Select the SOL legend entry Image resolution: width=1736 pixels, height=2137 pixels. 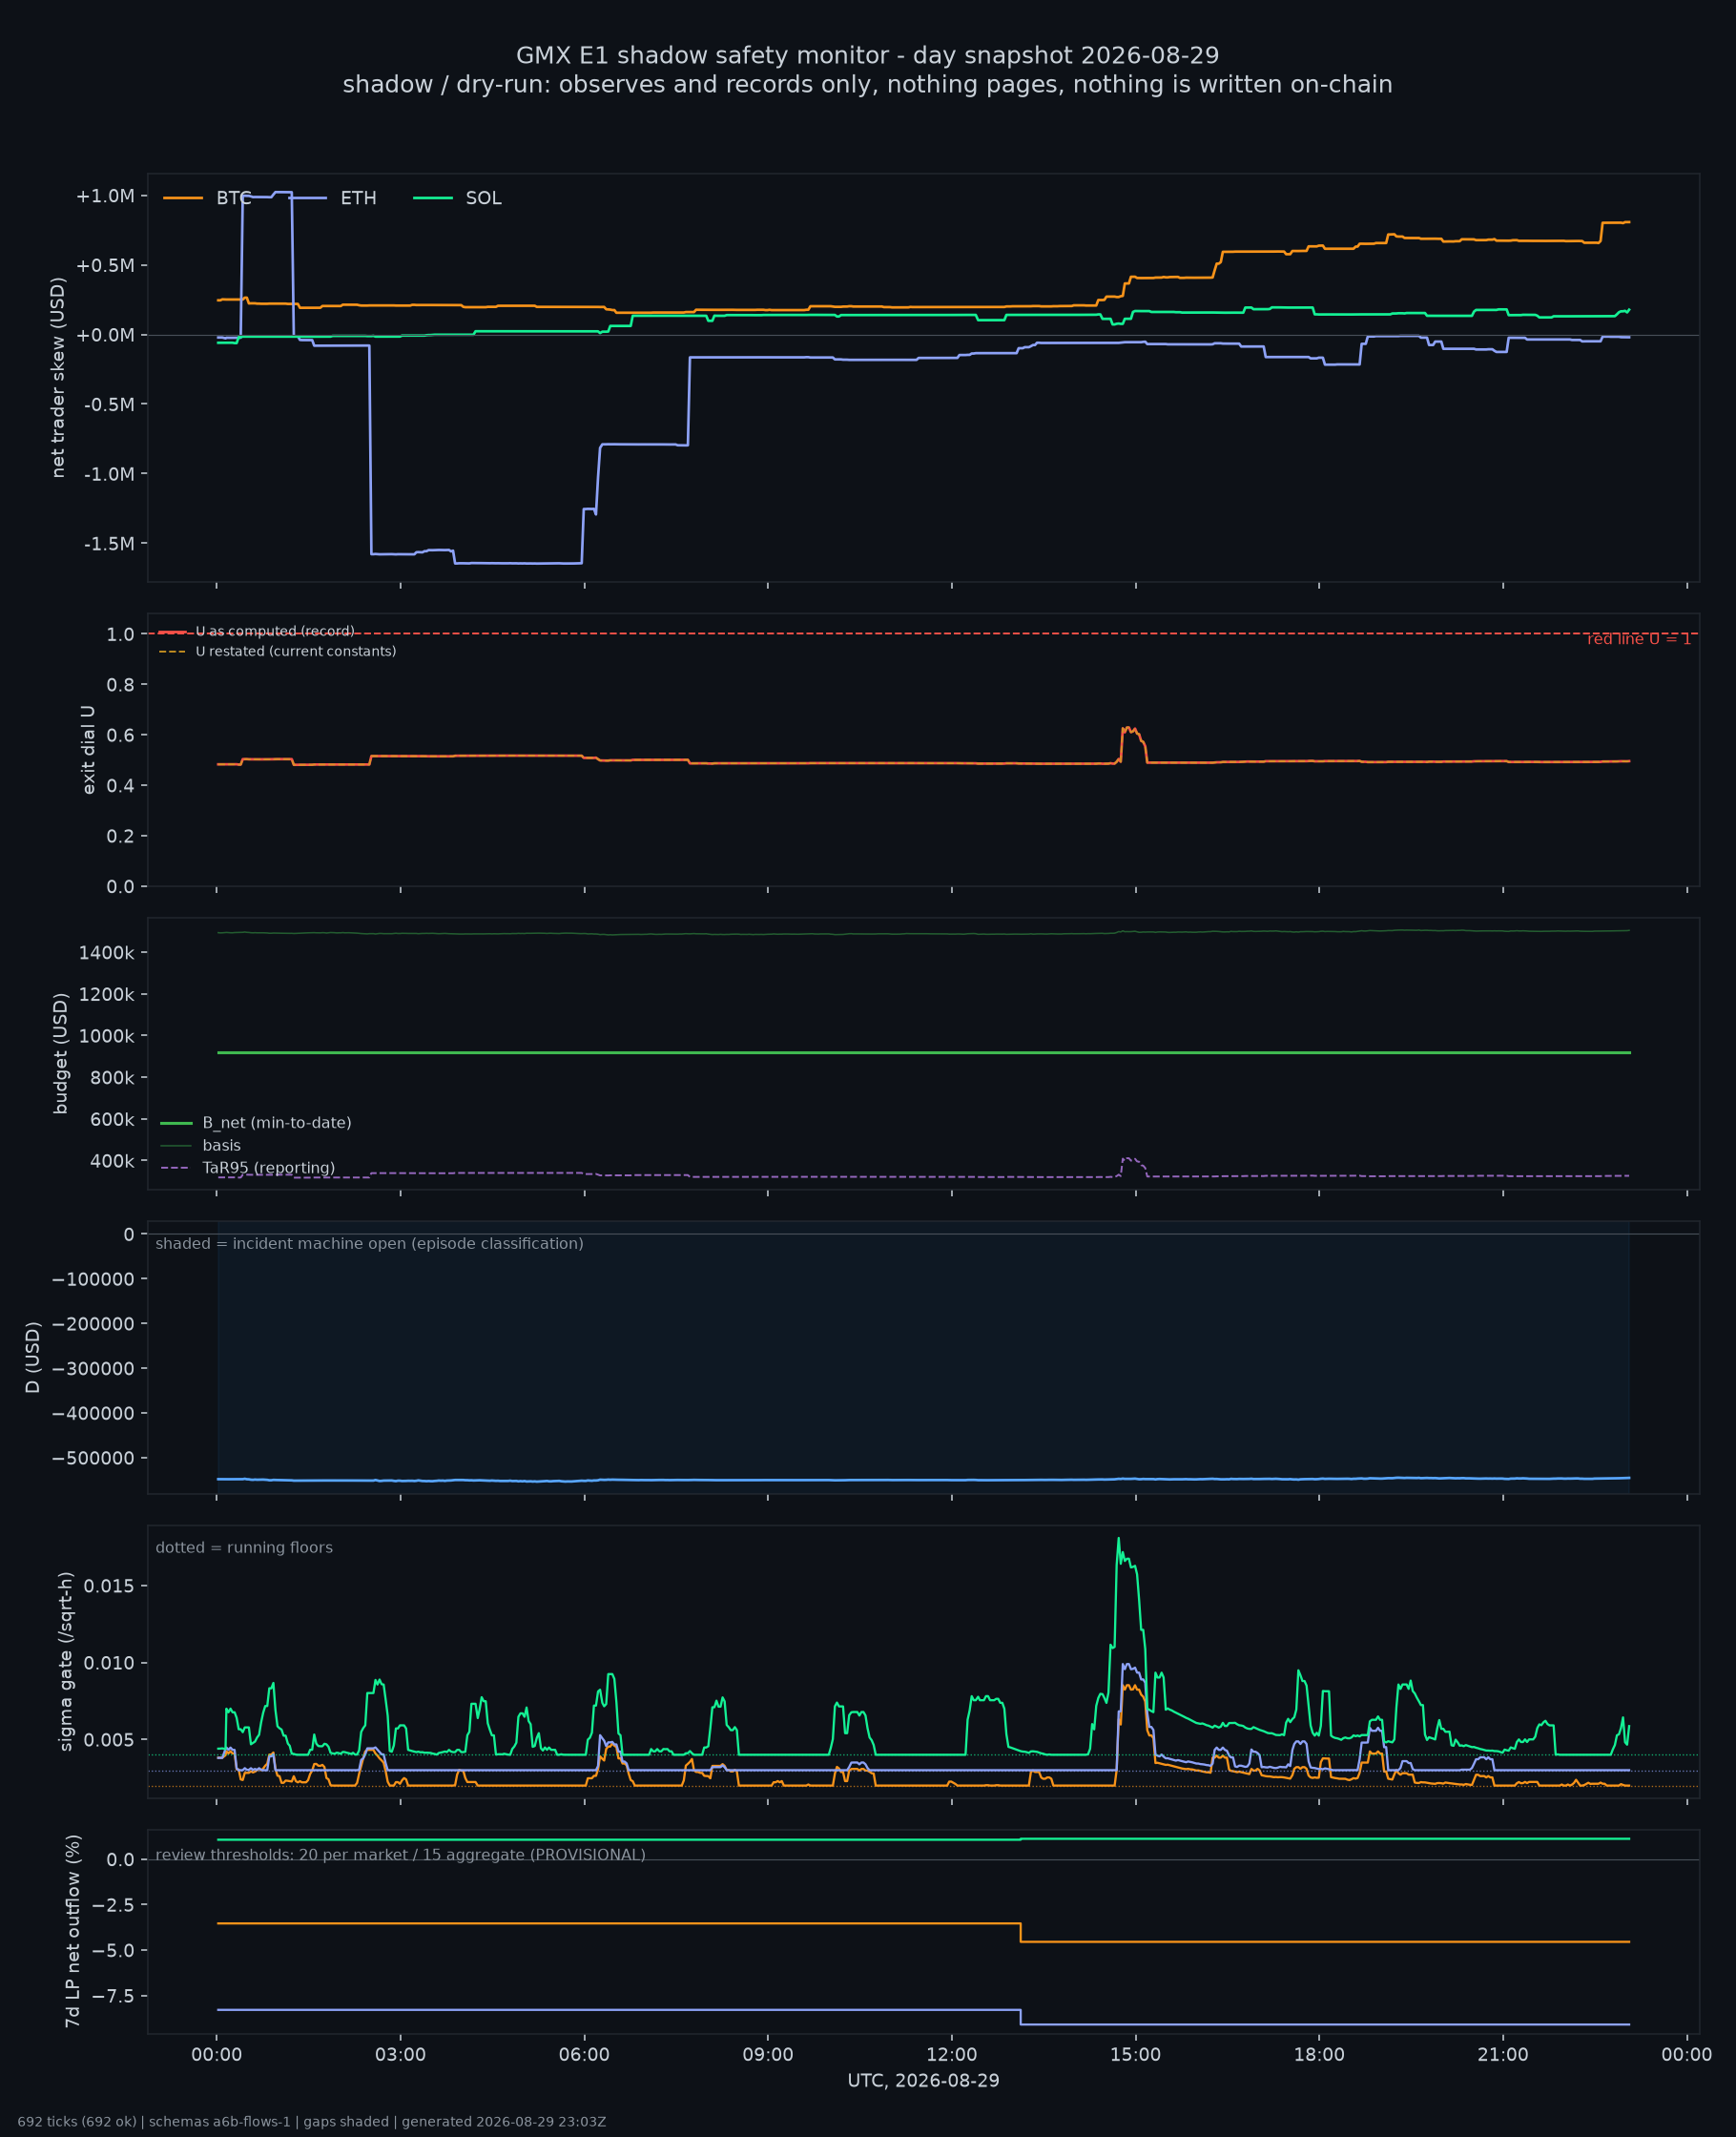tap(457, 198)
